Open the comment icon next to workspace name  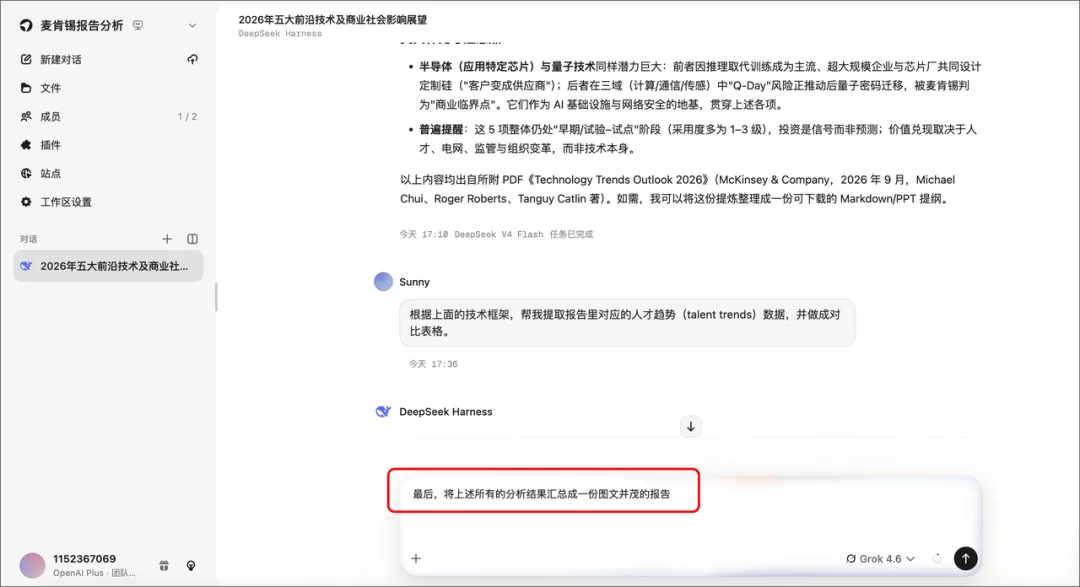tap(138, 25)
